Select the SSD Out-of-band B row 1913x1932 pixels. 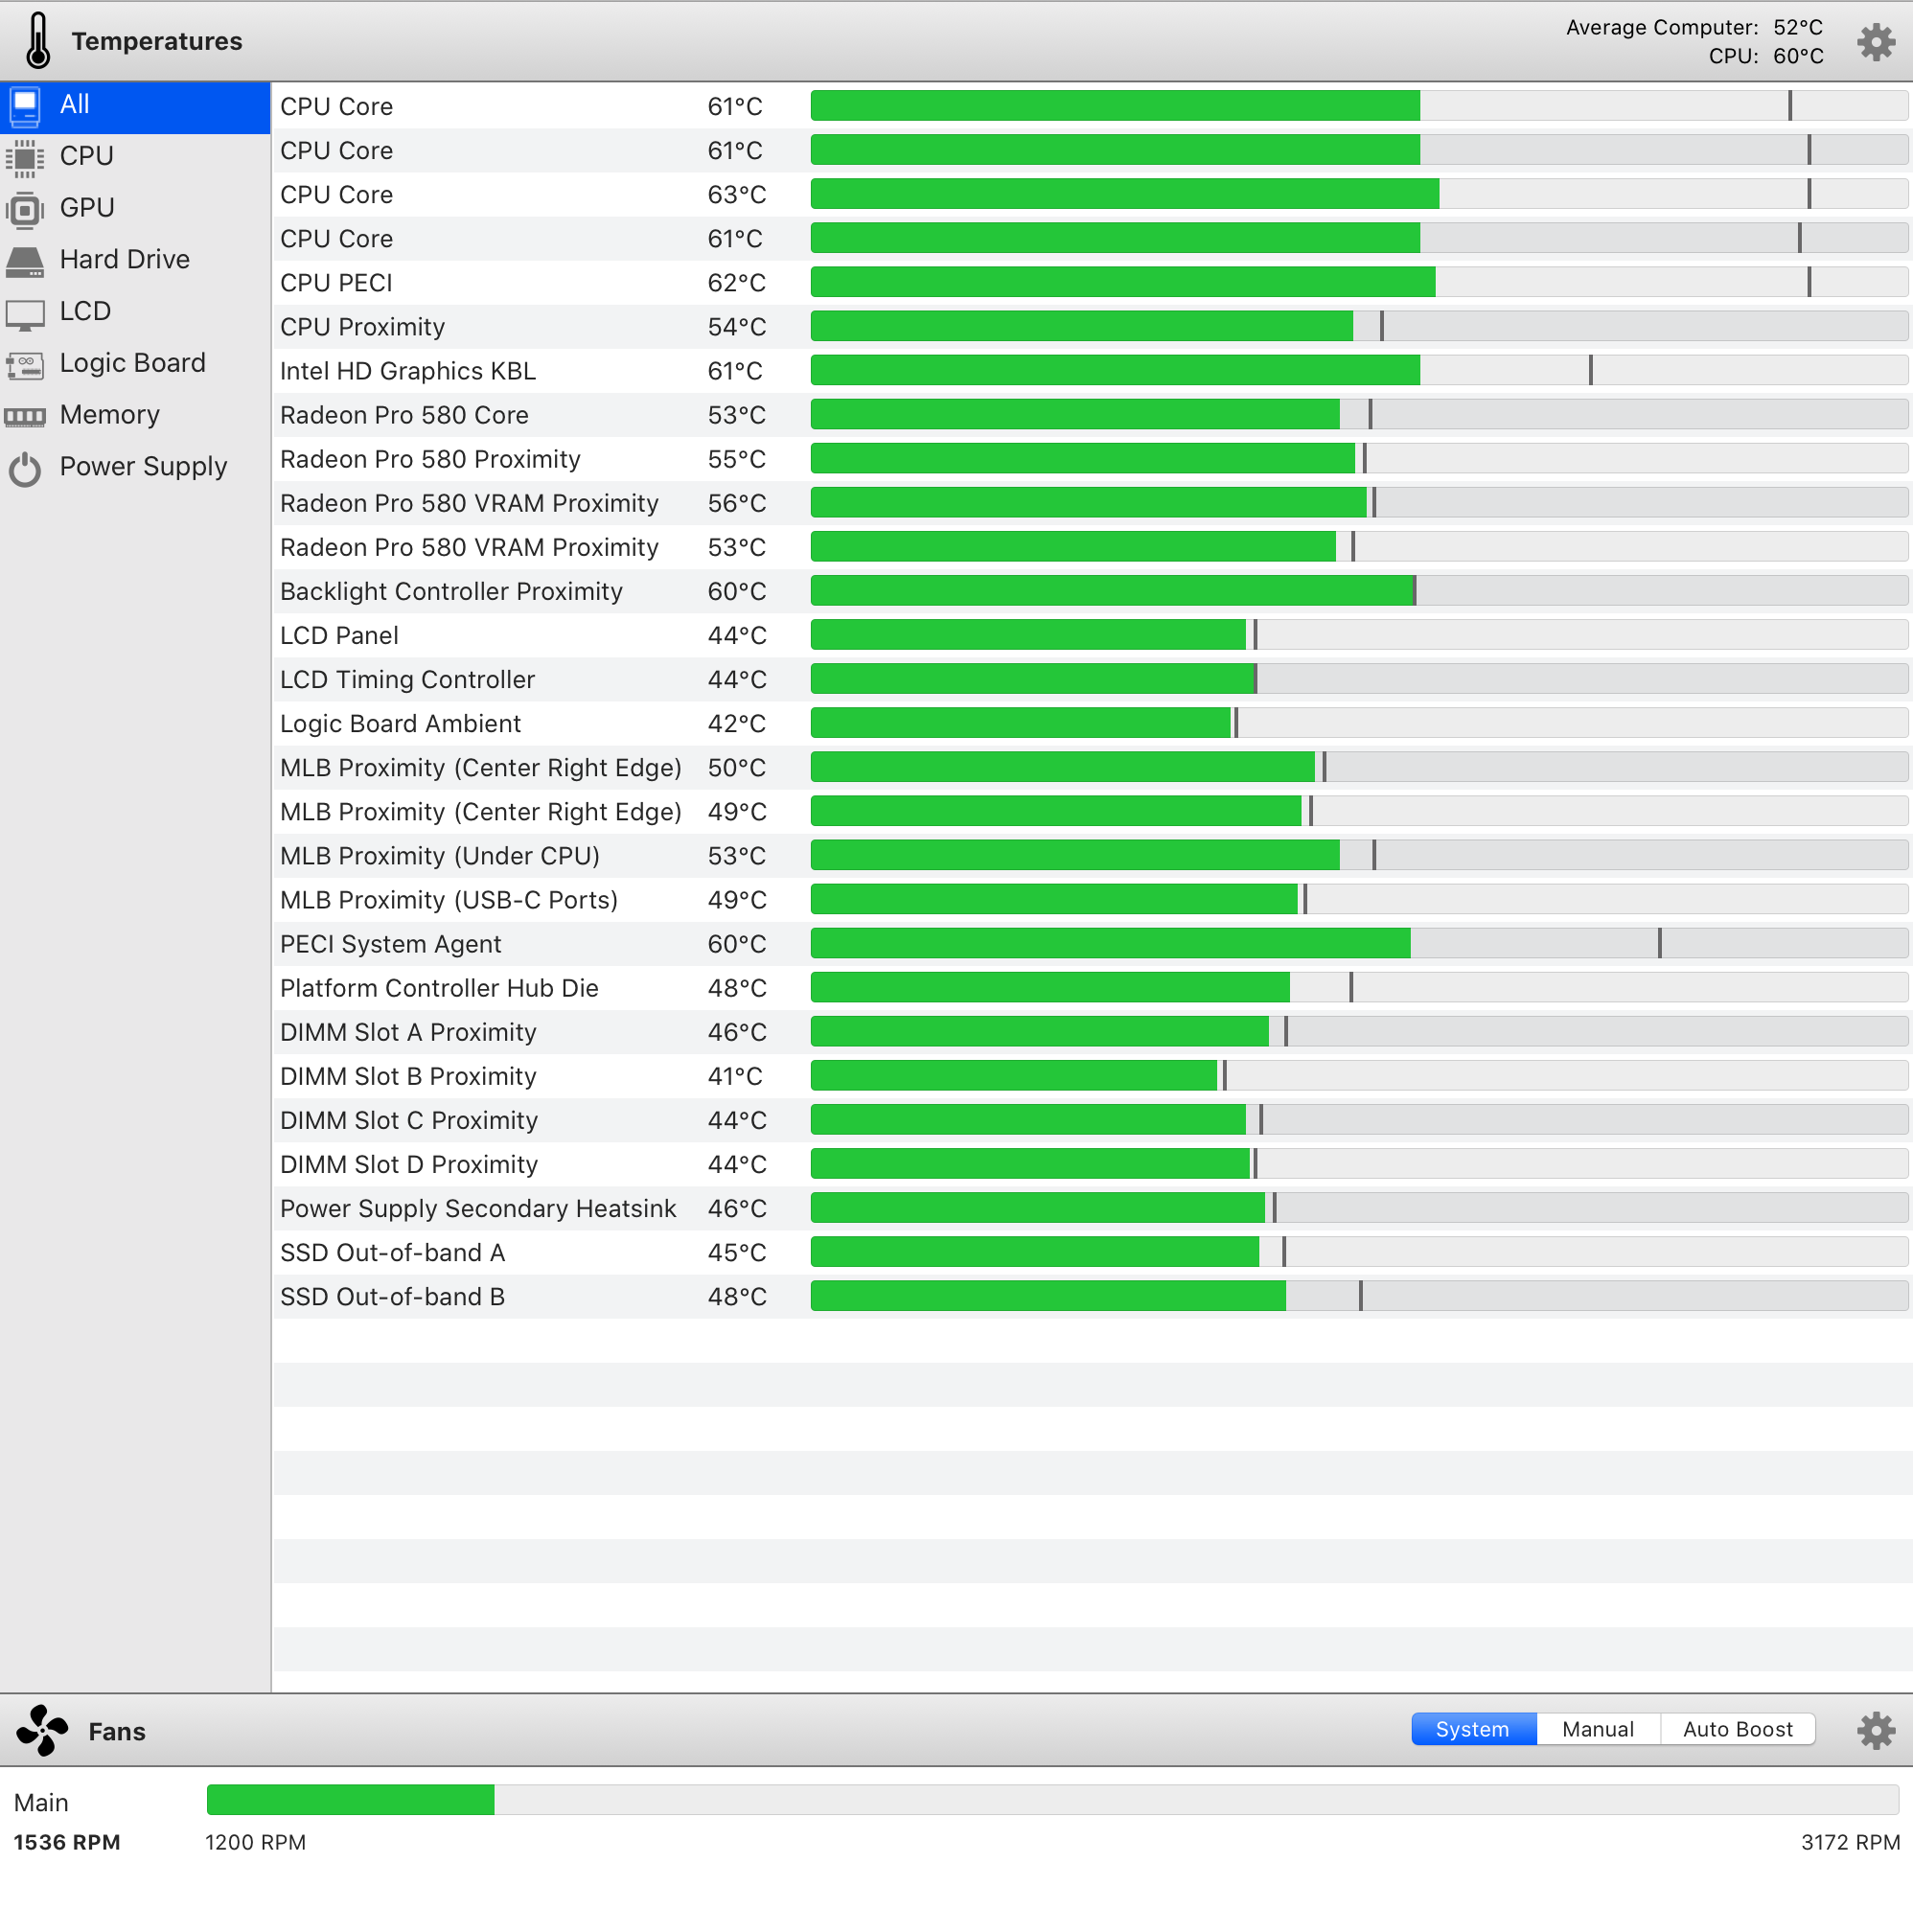[x=392, y=1297]
